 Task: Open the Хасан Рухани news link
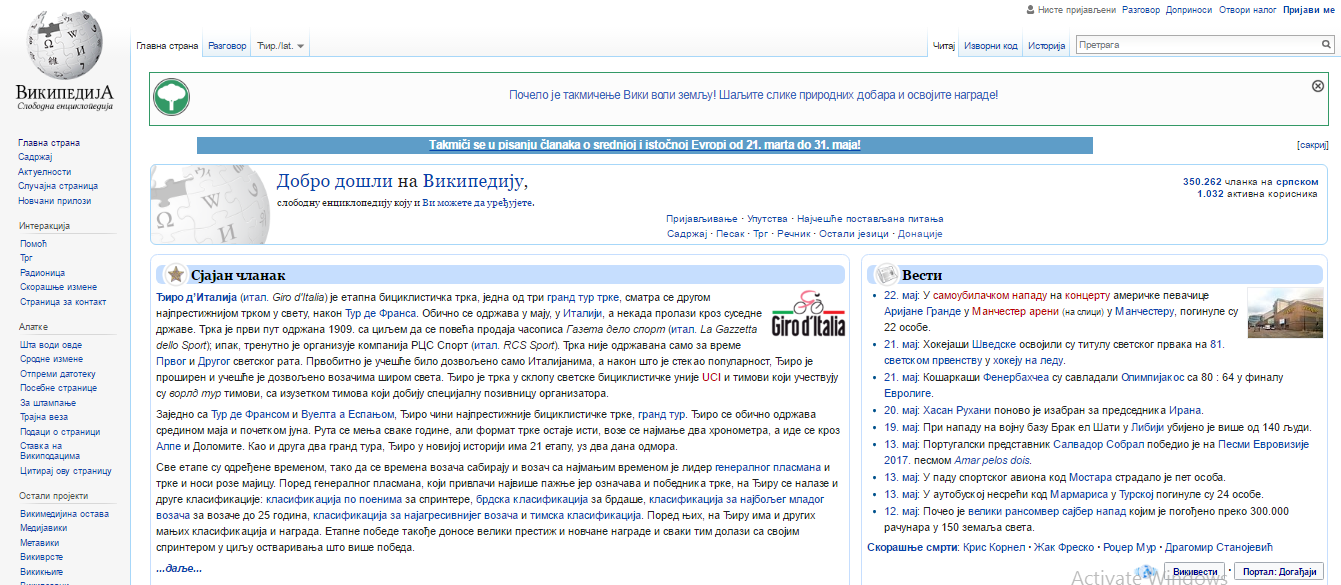pos(957,410)
